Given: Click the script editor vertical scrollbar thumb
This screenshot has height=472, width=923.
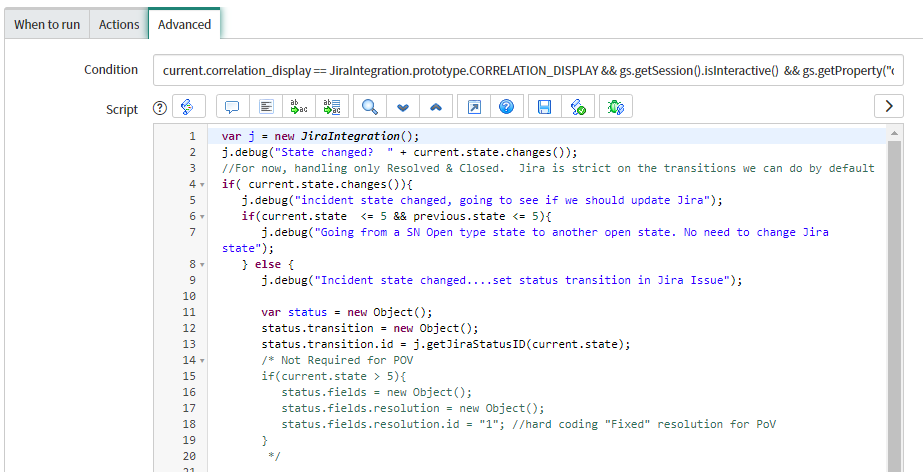Looking at the screenshot, I should 894,306.
